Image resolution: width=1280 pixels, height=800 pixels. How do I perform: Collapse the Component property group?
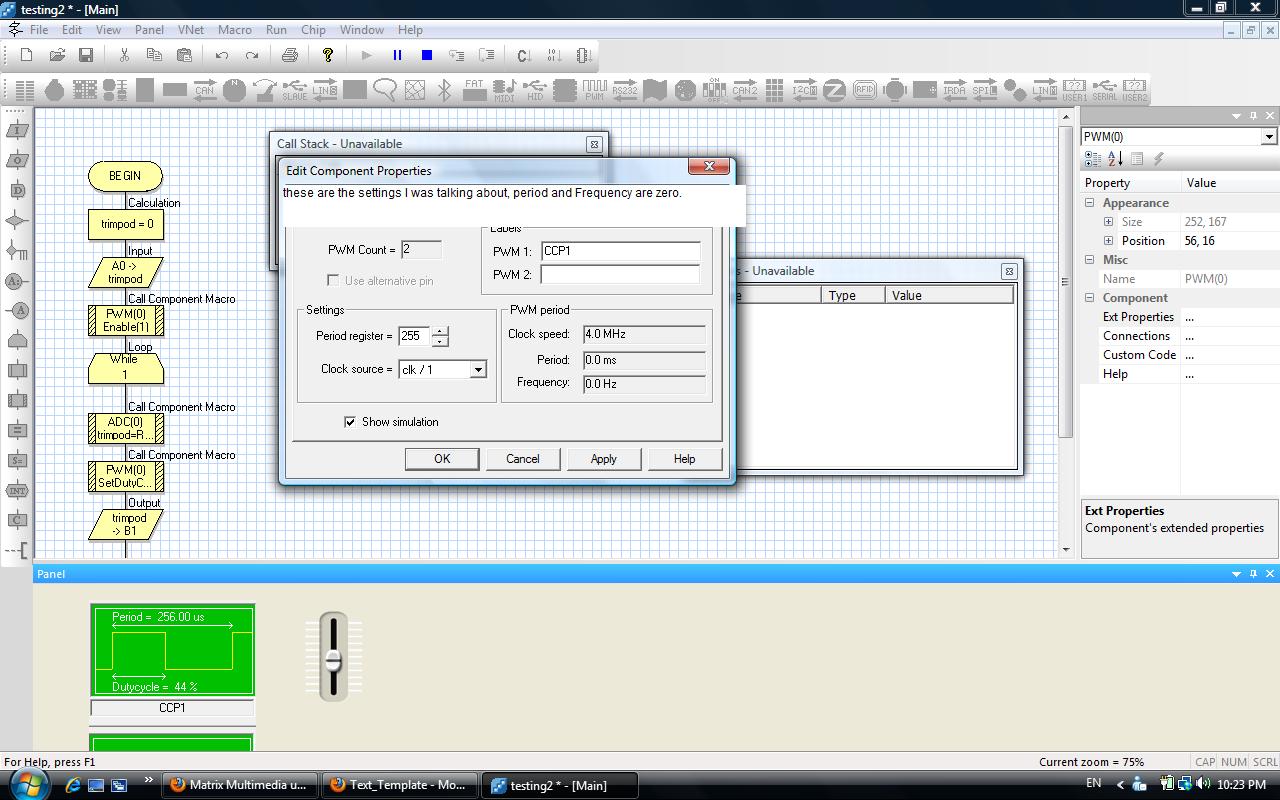[1090, 298]
